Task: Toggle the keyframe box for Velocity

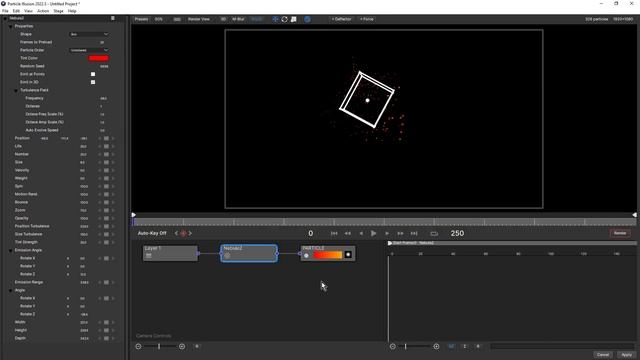Action: tap(106, 170)
